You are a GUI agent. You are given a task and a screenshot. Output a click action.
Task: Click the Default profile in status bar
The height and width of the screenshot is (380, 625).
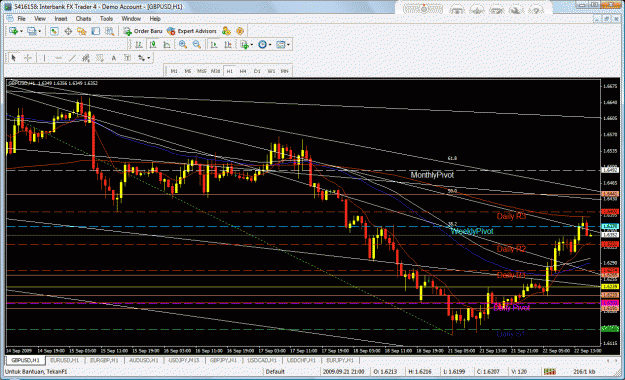click(x=275, y=372)
